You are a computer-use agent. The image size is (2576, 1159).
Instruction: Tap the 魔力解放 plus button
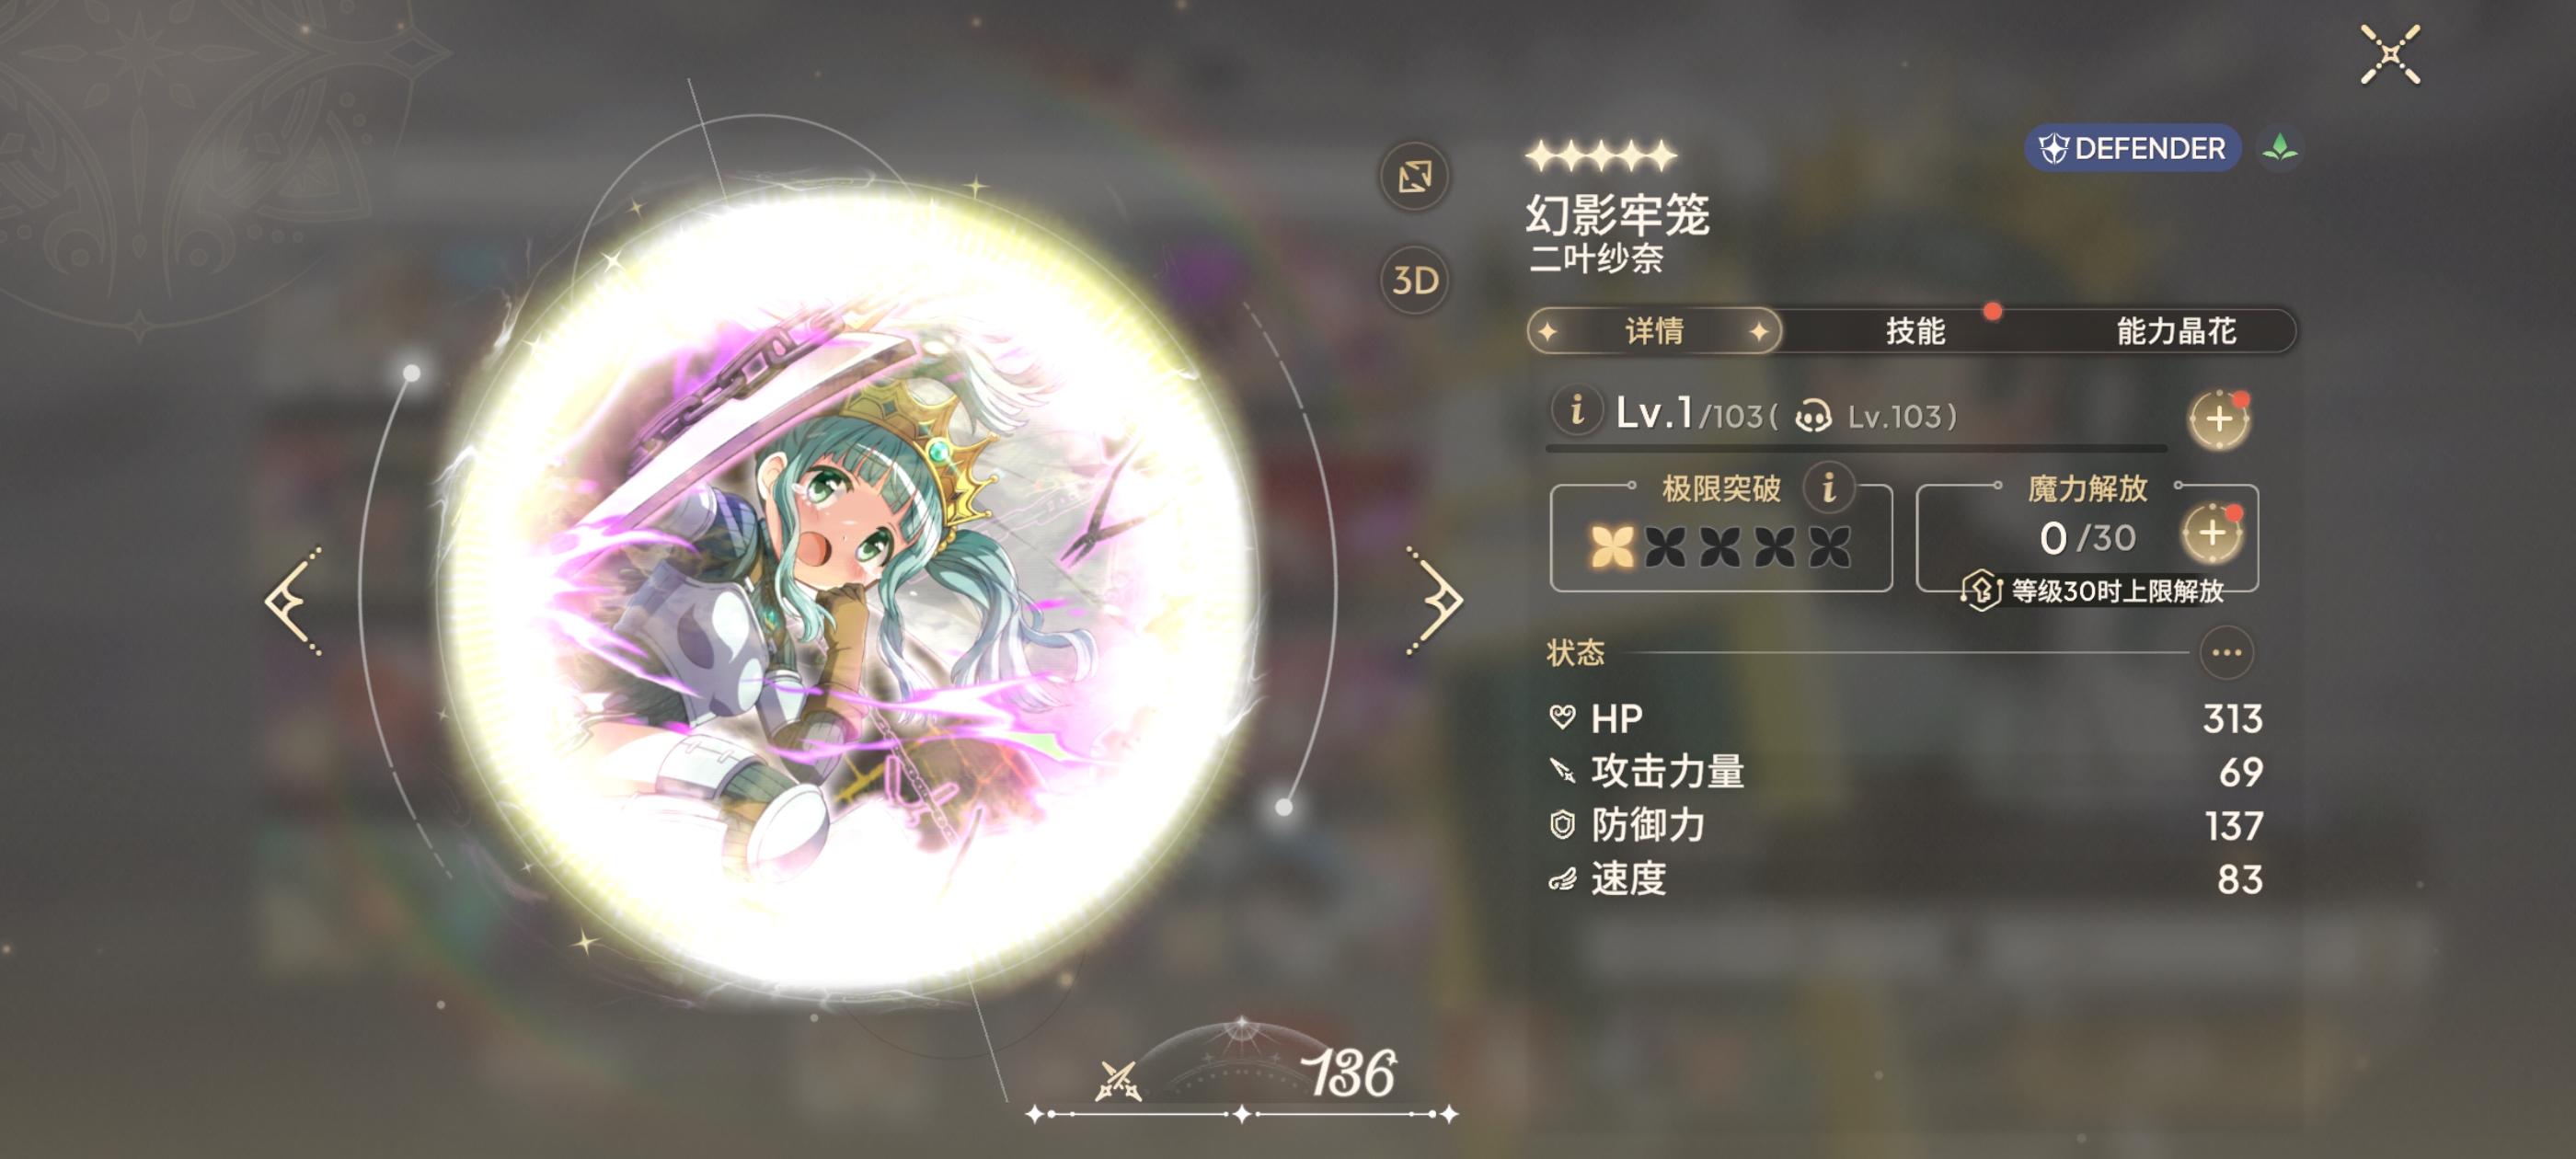click(2212, 533)
